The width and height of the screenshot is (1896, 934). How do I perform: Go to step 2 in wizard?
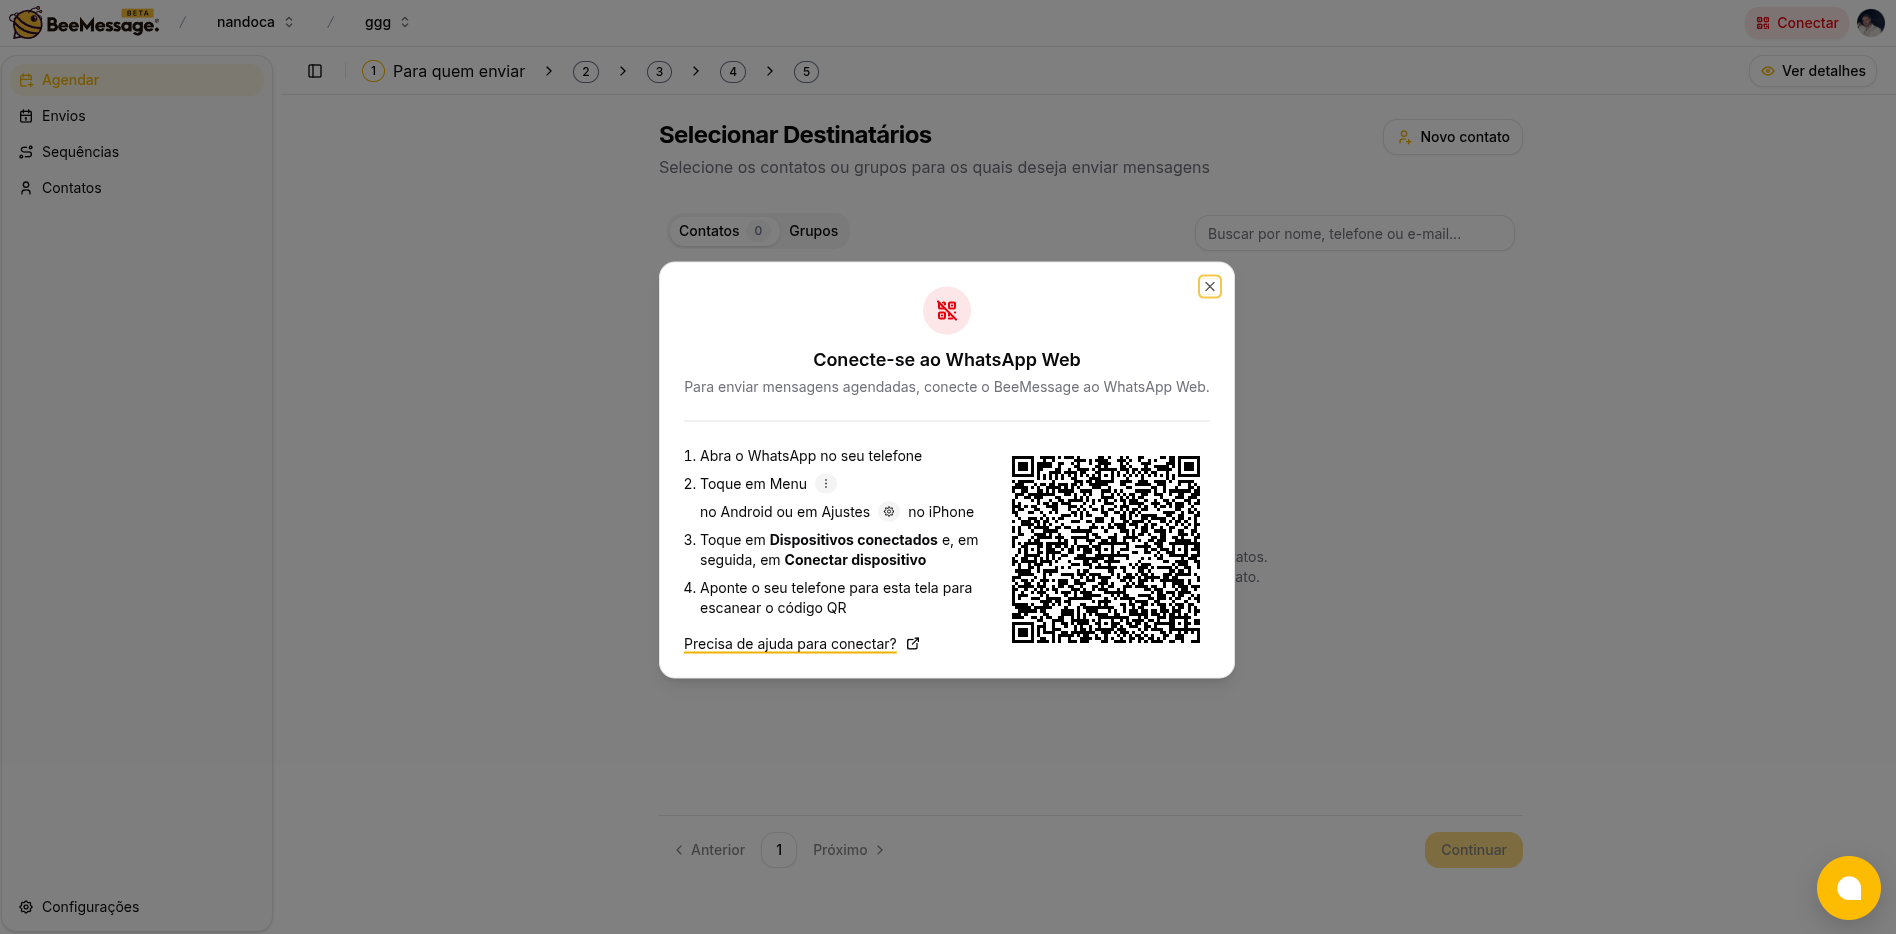pos(586,72)
